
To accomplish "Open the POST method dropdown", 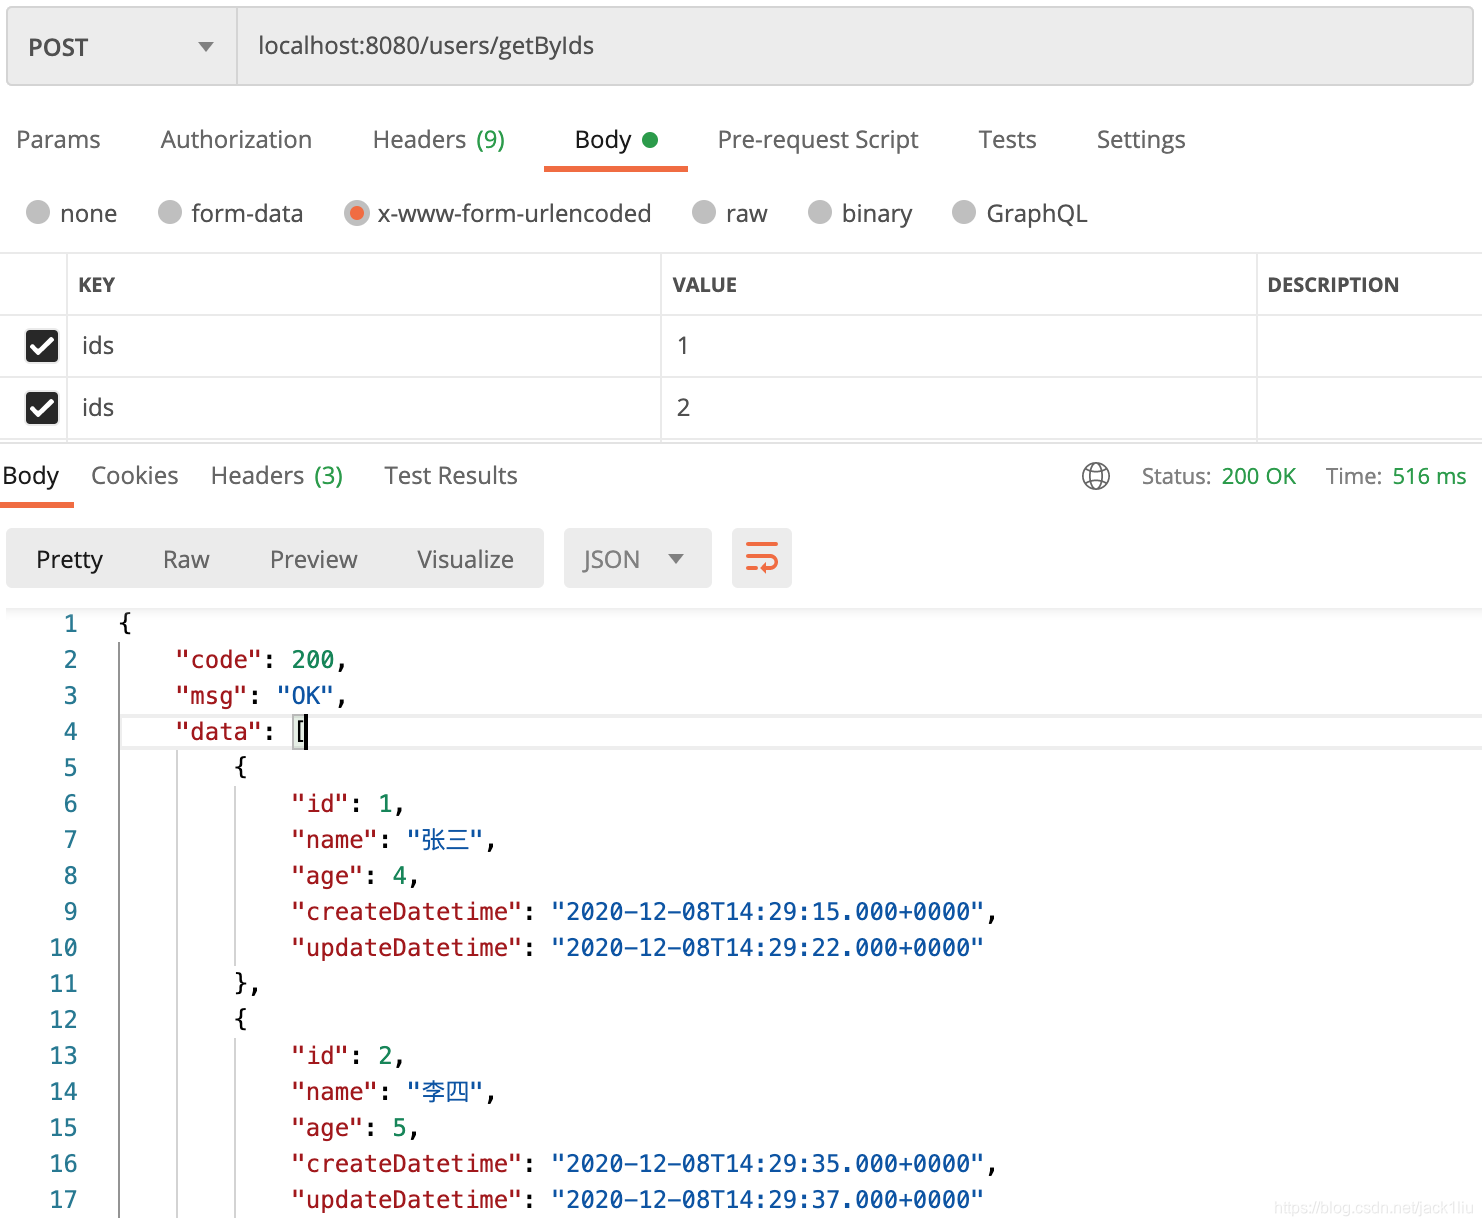I will 121,47.
